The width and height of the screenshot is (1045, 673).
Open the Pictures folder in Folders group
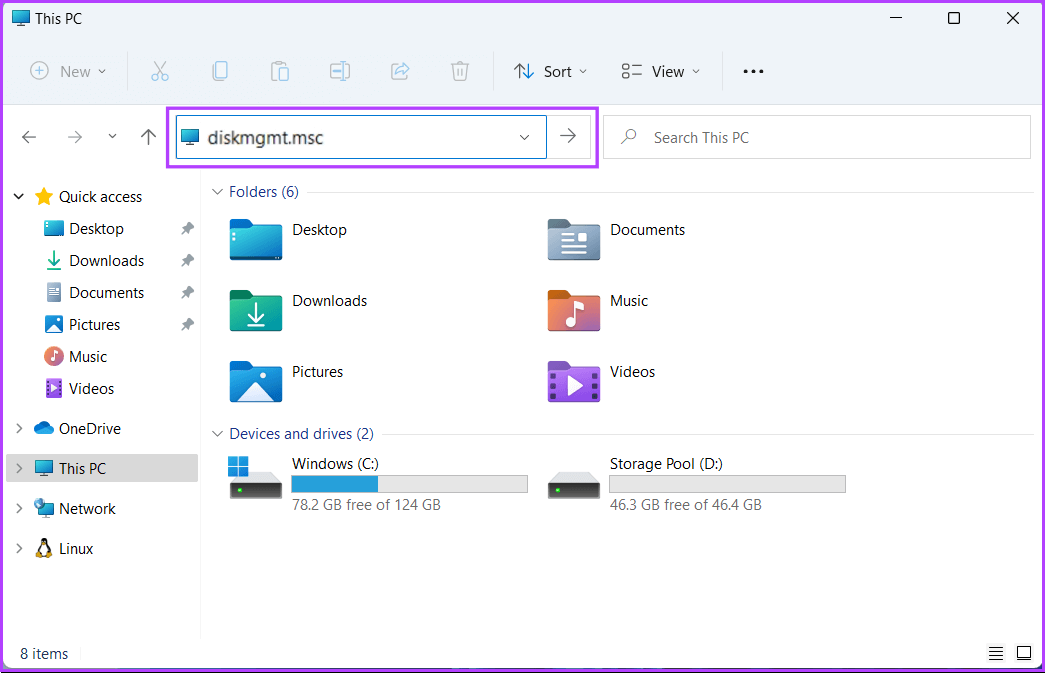click(x=256, y=382)
